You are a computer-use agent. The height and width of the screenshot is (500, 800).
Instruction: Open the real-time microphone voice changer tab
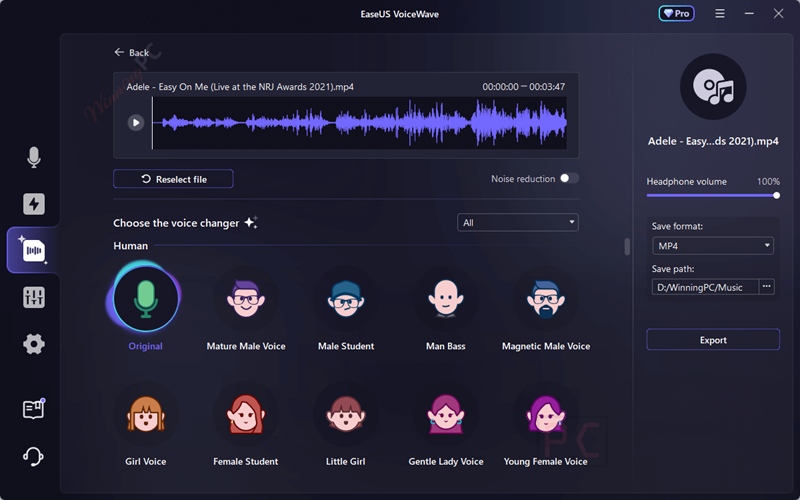(x=34, y=157)
